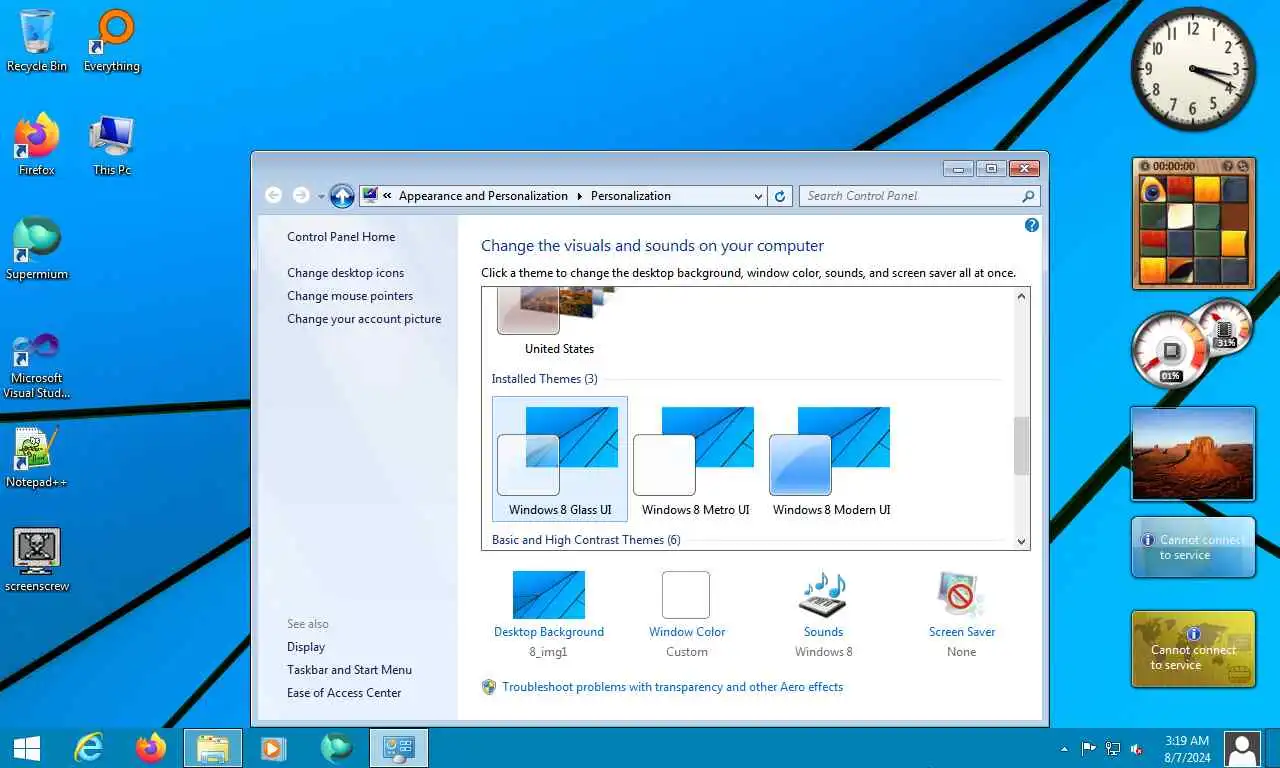Click the puzzle gadget timer pause icon
The width and height of the screenshot is (1280, 768).
click(x=1145, y=166)
